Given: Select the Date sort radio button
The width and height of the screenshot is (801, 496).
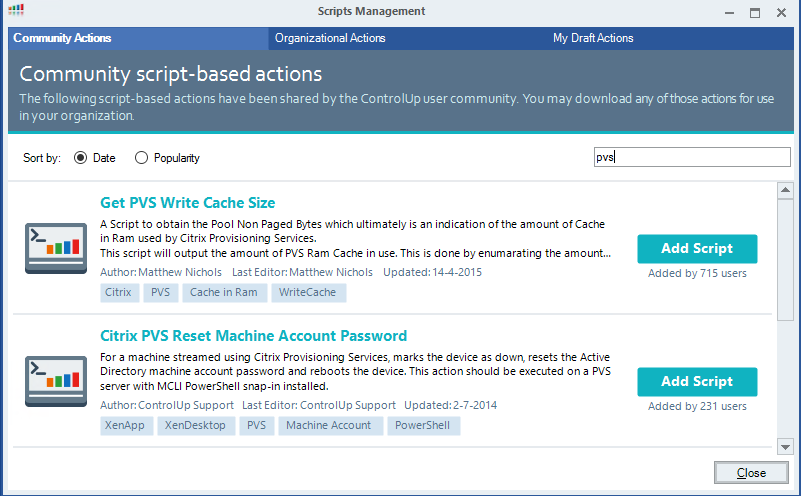Looking at the screenshot, I should [x=80, y=158].
